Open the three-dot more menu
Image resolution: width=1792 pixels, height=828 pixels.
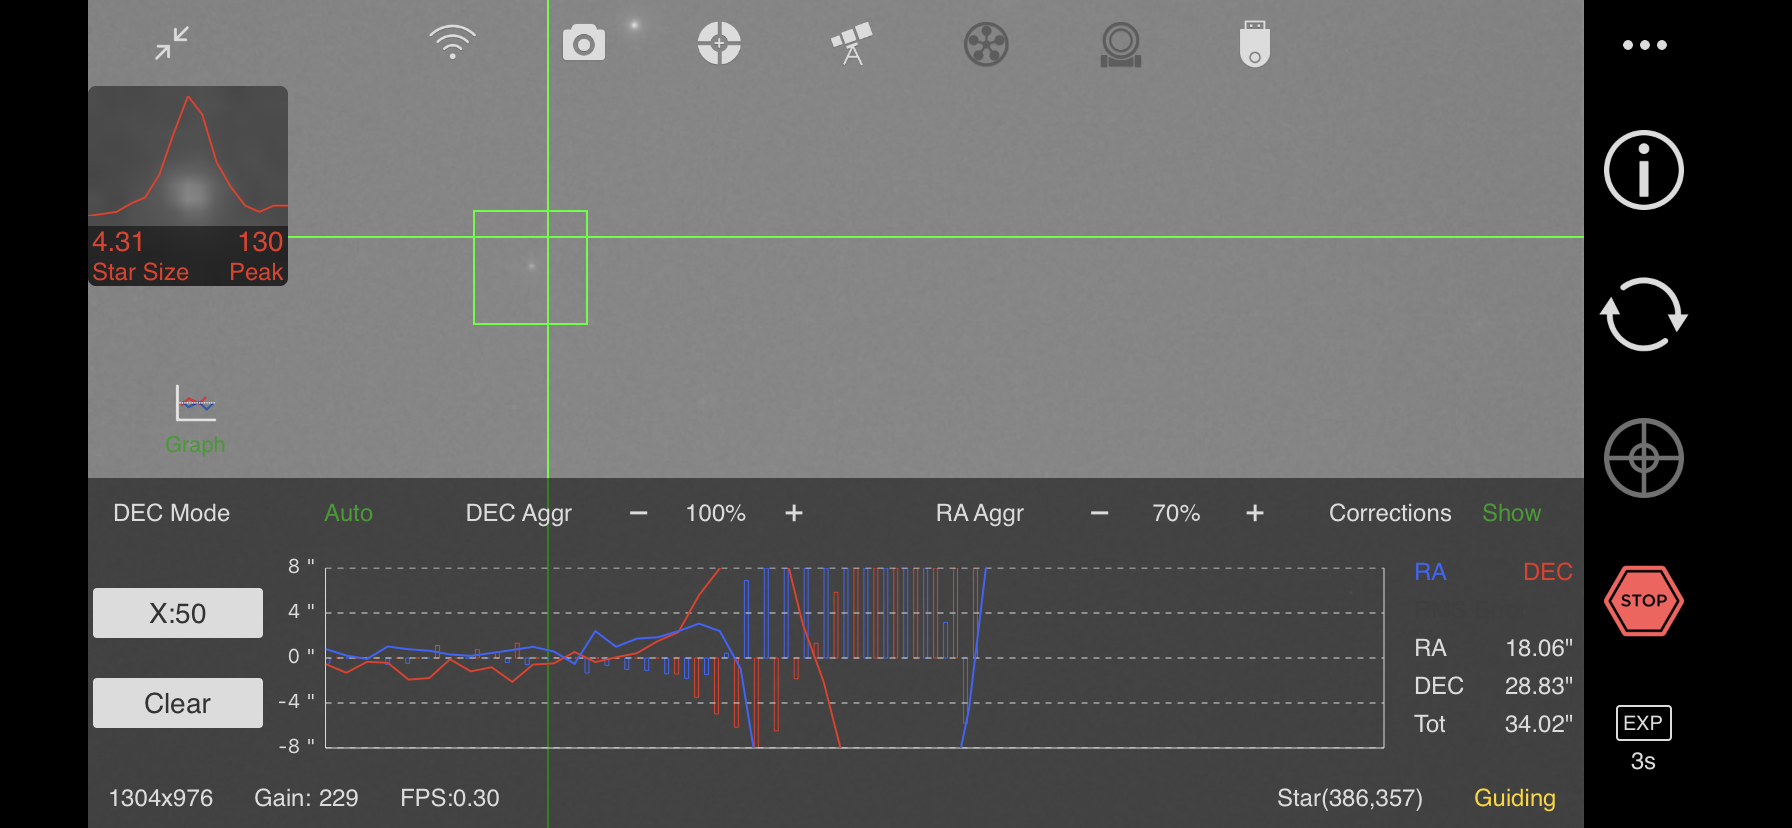pos(1644,45)
